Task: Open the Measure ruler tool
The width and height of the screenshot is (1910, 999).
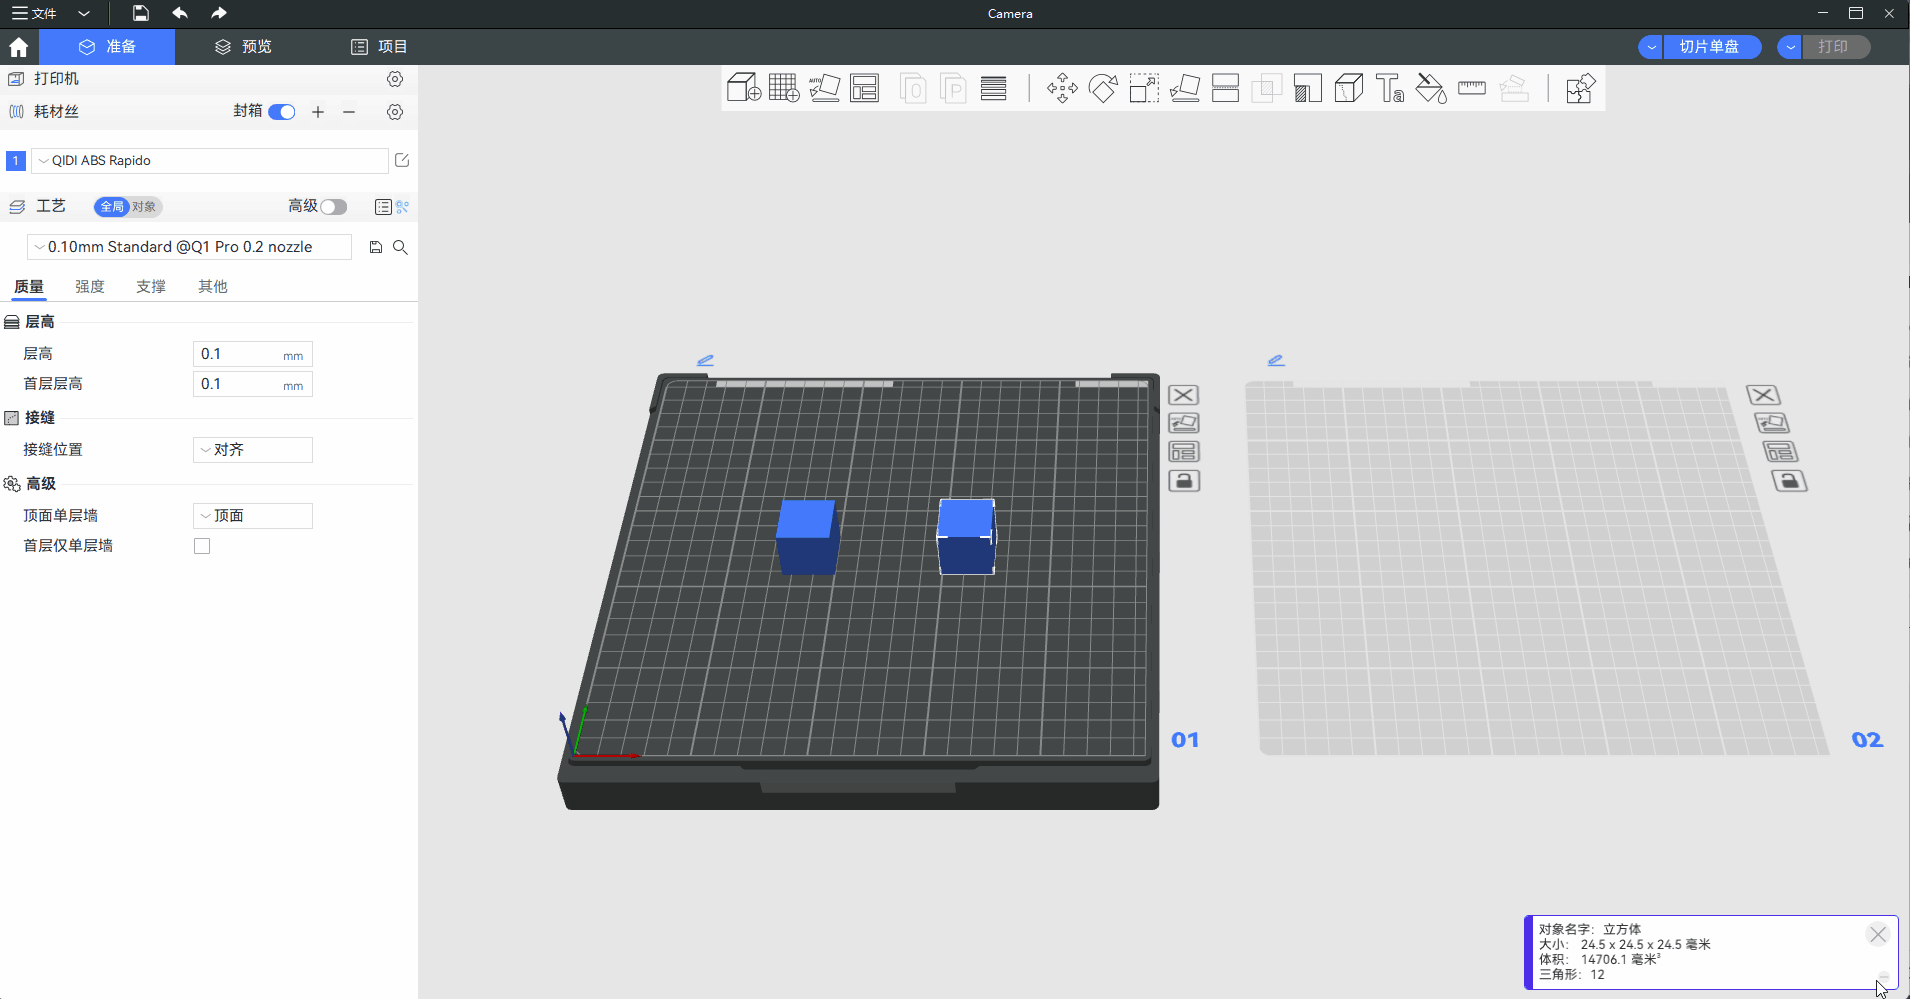Action: 1471,89
